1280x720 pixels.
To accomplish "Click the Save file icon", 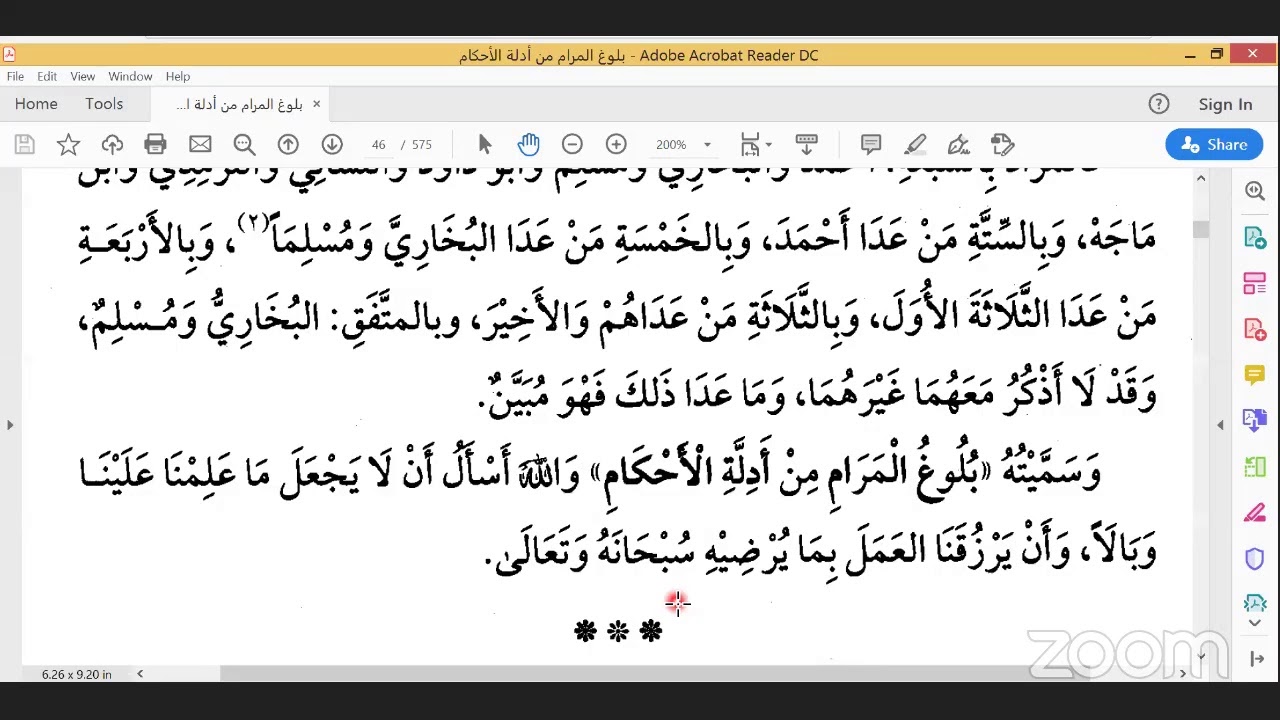I will coord(24,145).
